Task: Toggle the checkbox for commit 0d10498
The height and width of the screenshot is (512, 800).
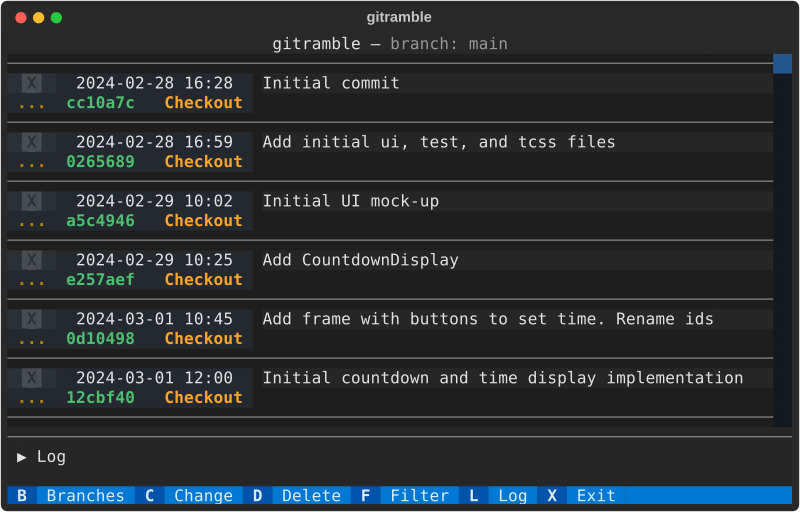Action: [32, 319]
